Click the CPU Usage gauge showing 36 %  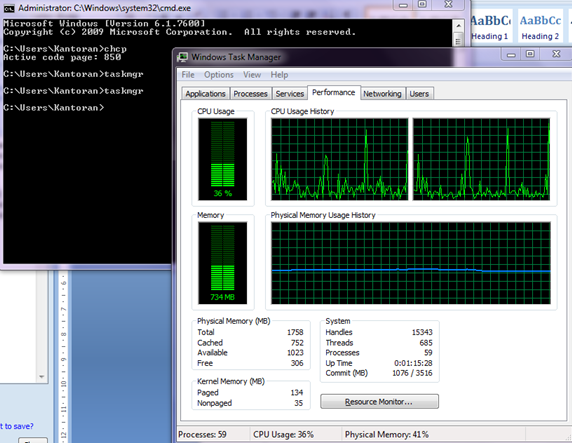point(223,159)
